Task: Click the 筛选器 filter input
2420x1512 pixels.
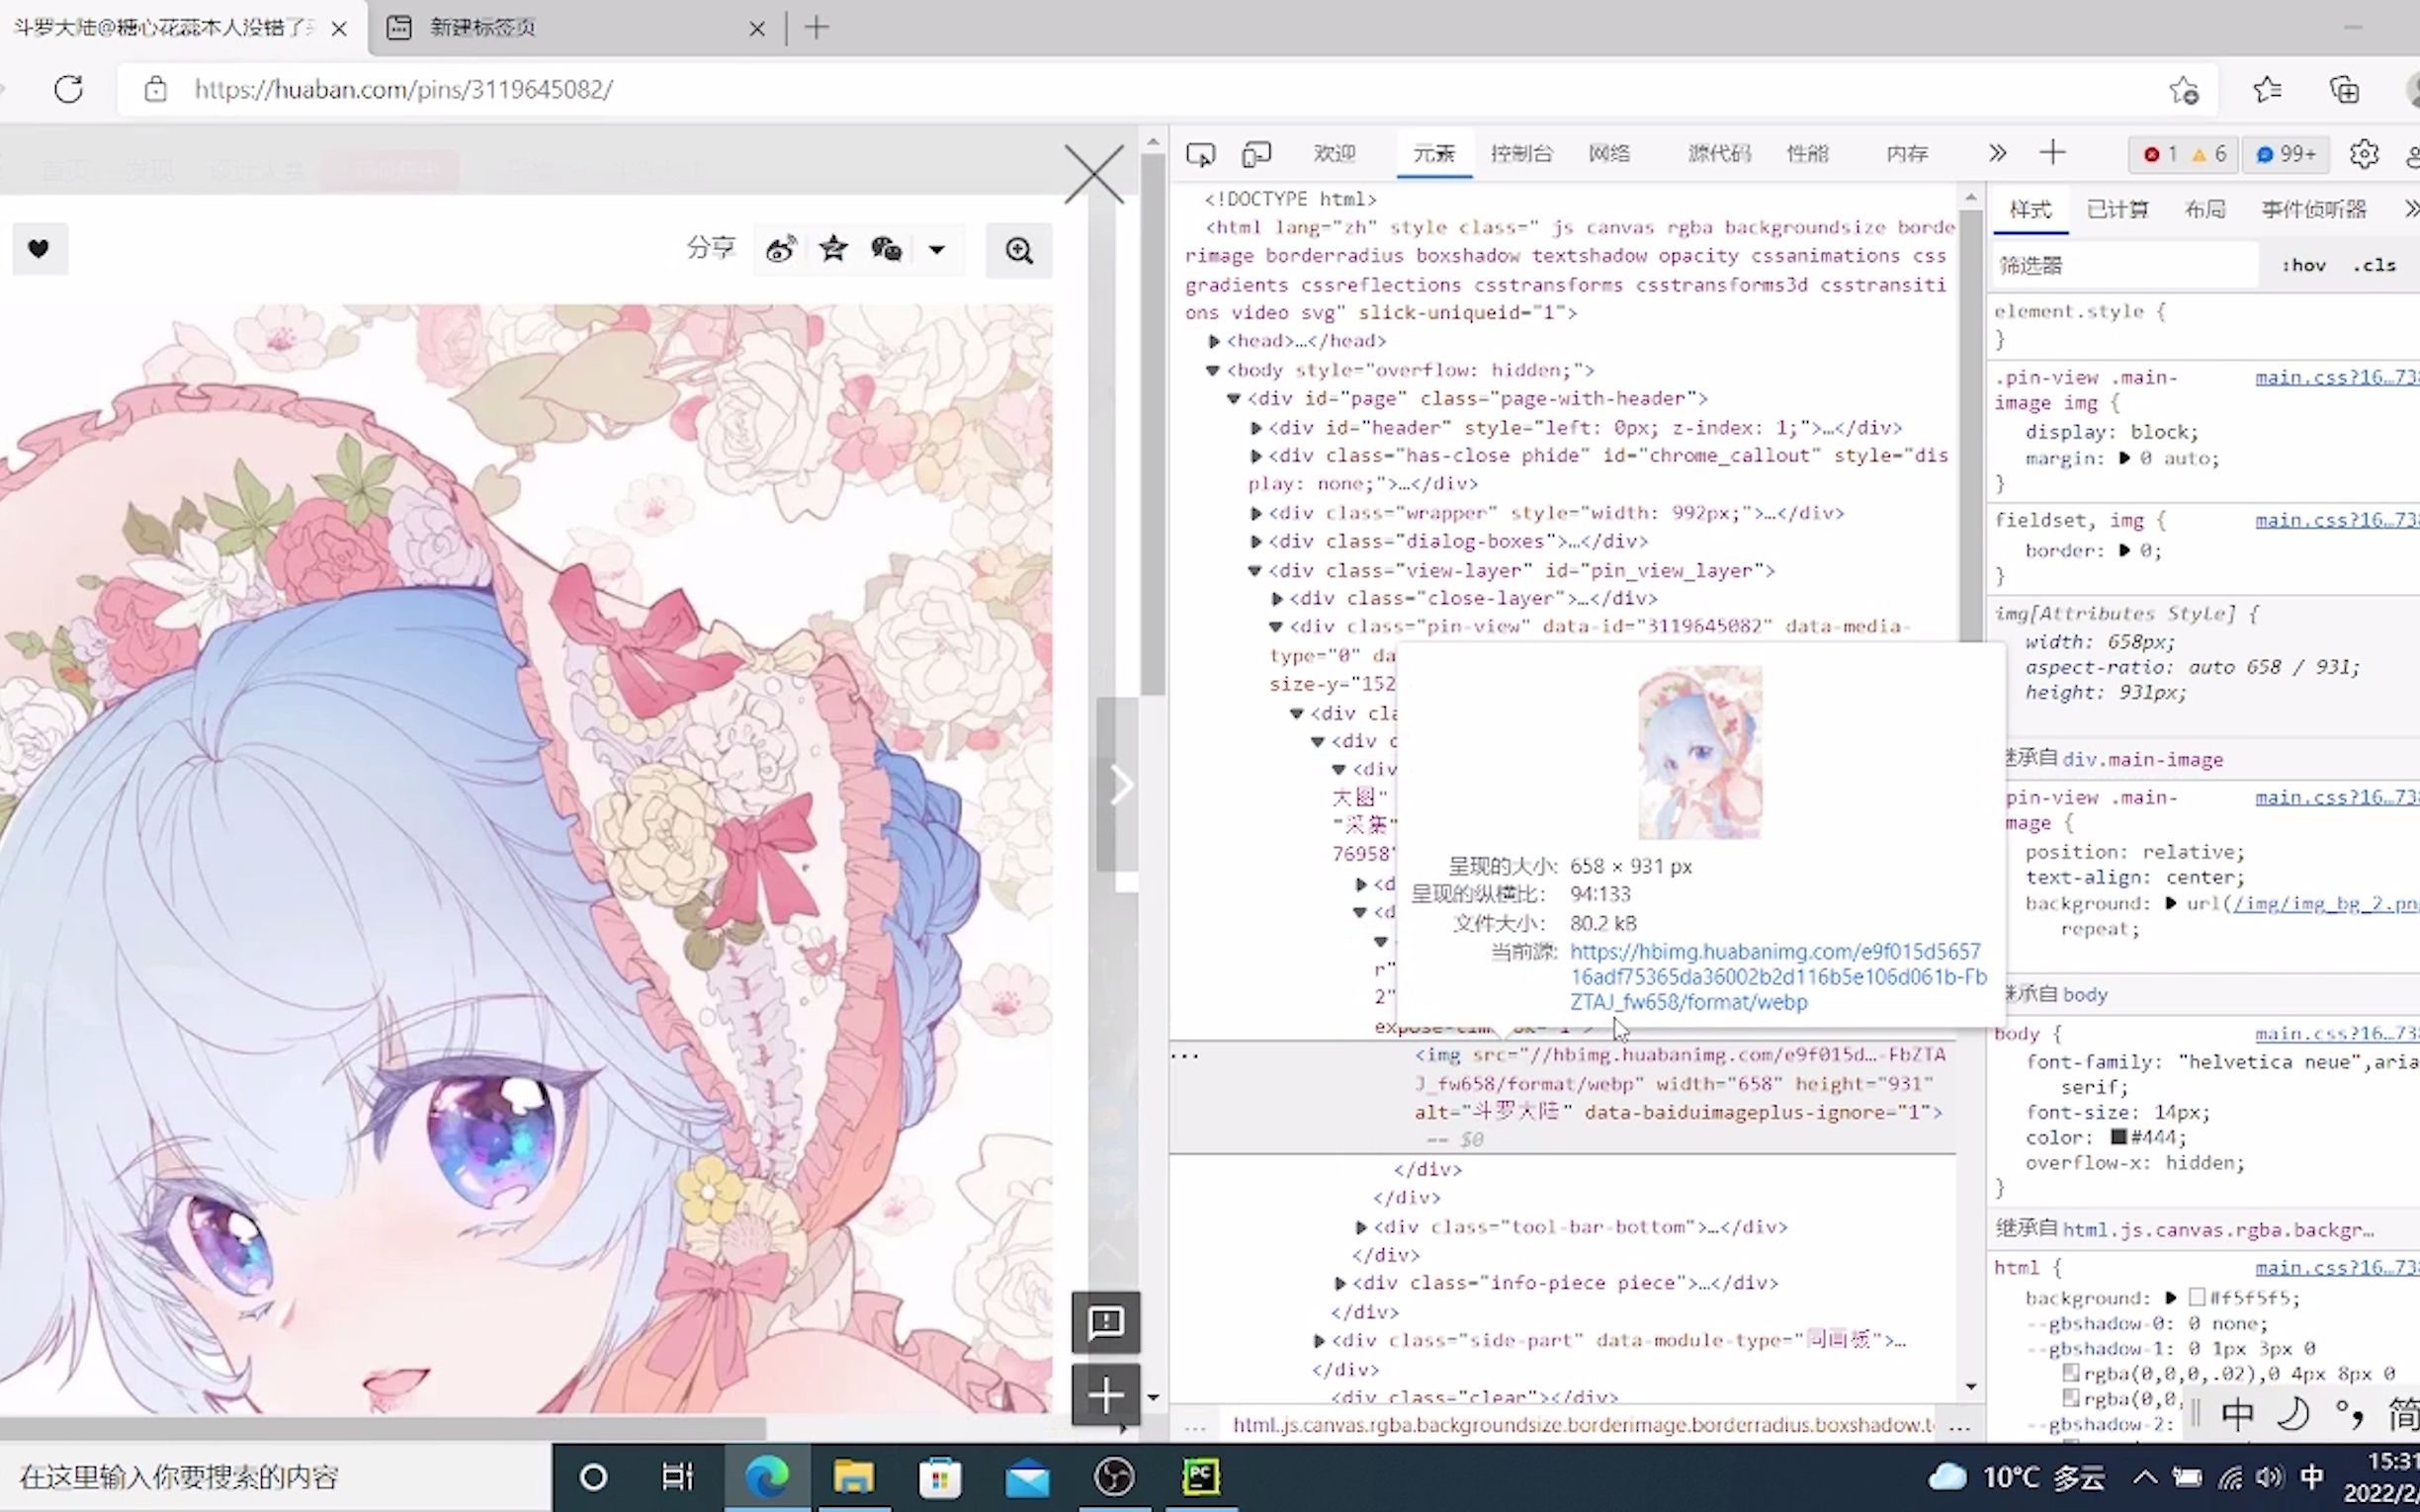Action: point(2125,265)
